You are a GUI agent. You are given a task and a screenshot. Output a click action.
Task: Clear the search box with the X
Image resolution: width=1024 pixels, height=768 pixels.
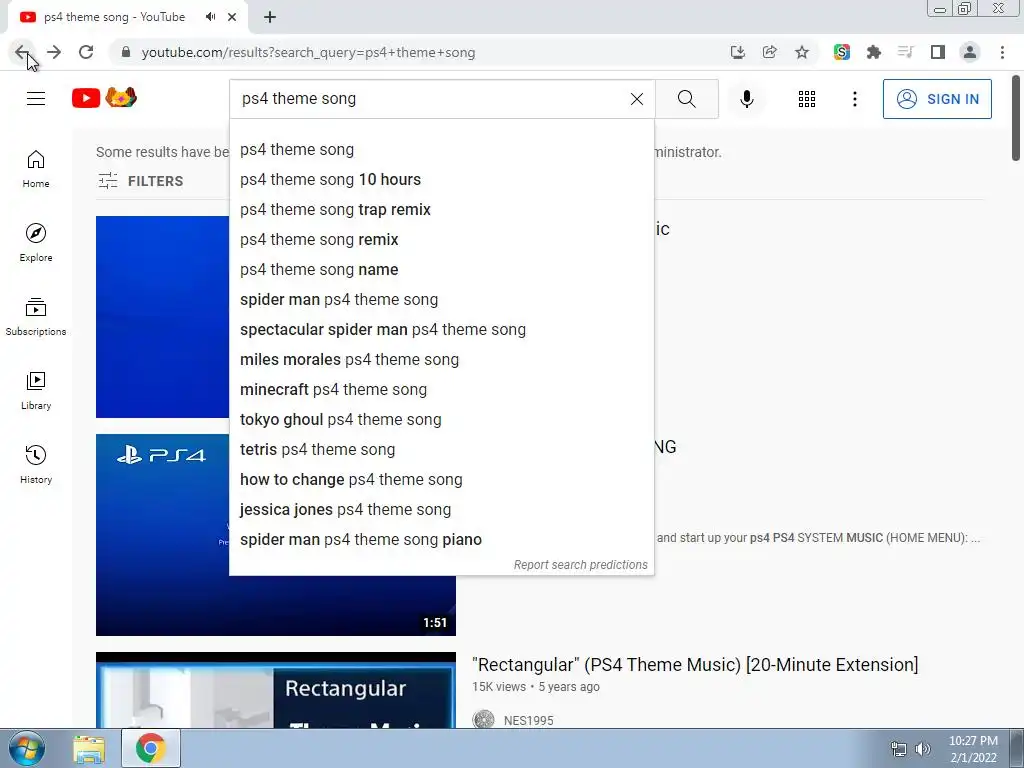(637, 99)
